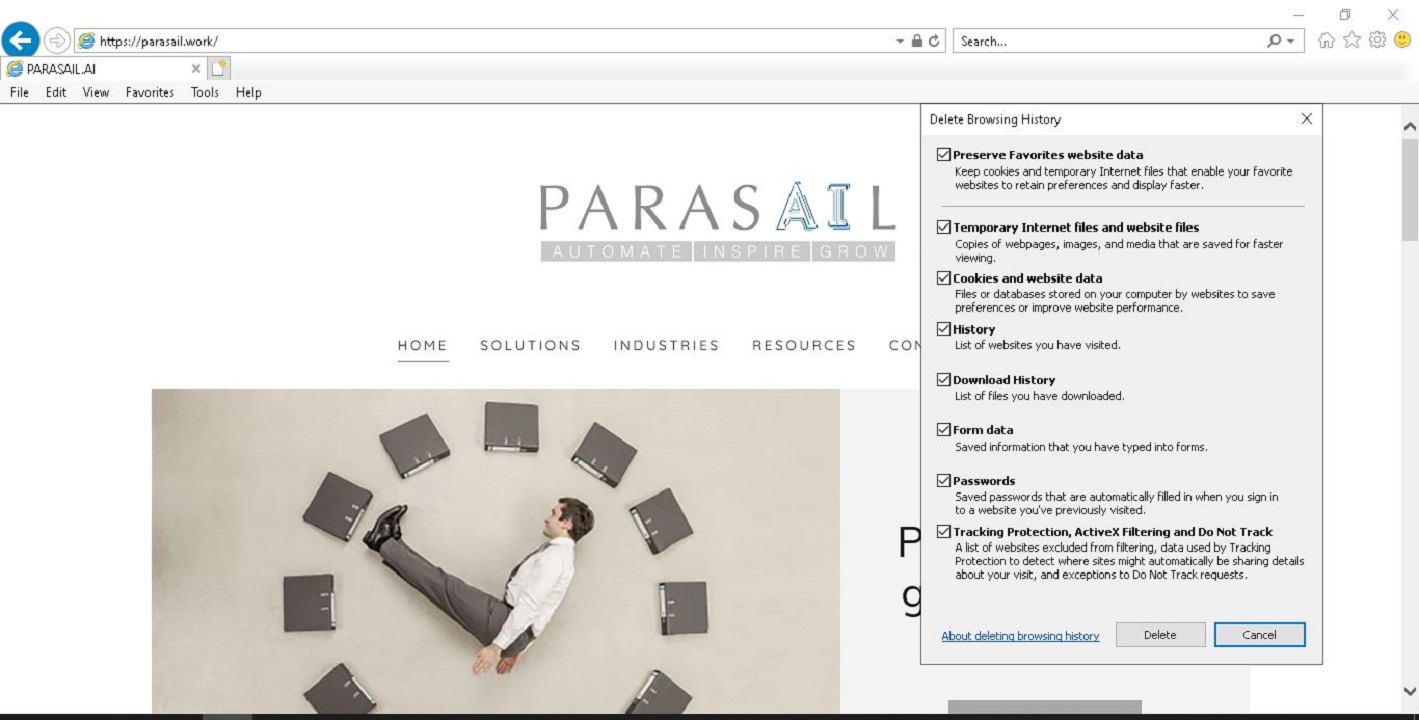This screenshot has width=1419, height=720.
Task: Click the hero image of man among binders
Action: click(x=496, y=551)
